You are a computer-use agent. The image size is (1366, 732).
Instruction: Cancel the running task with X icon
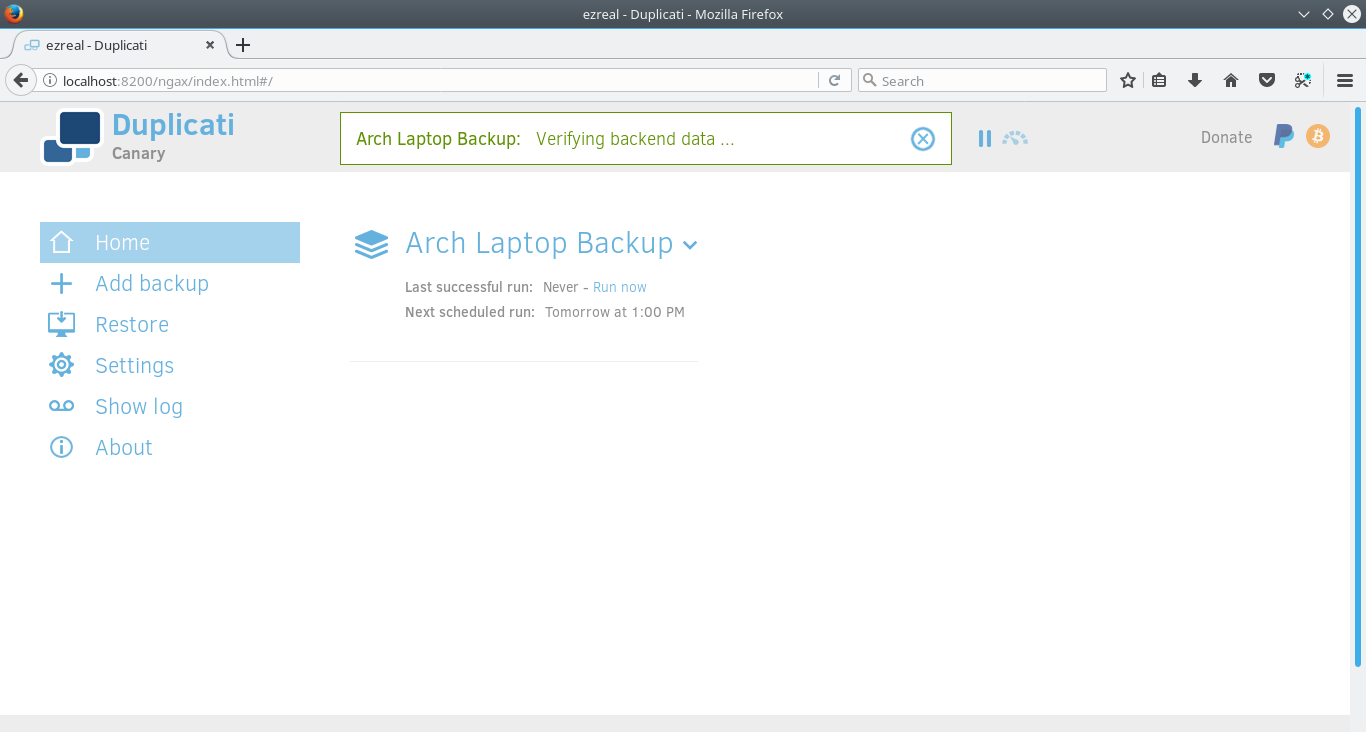(x=923, y=139)
